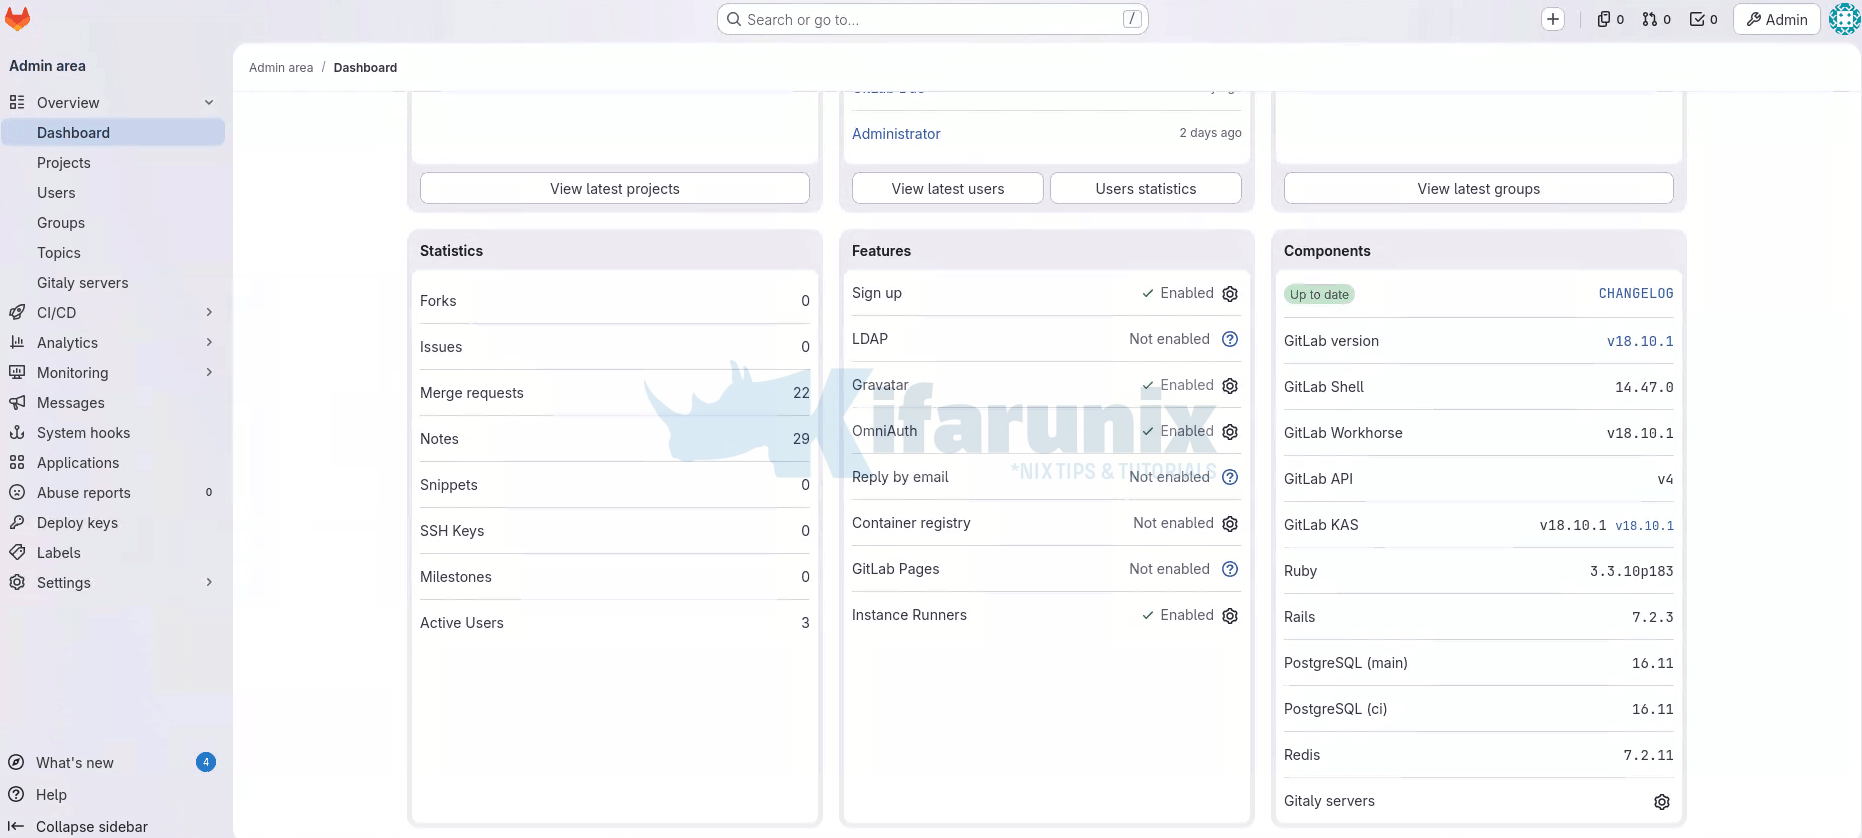Open LDAP help question icon
The width and height of the screenshot is (1862, 838).
pyautogui.click(x=1230, y=339)
